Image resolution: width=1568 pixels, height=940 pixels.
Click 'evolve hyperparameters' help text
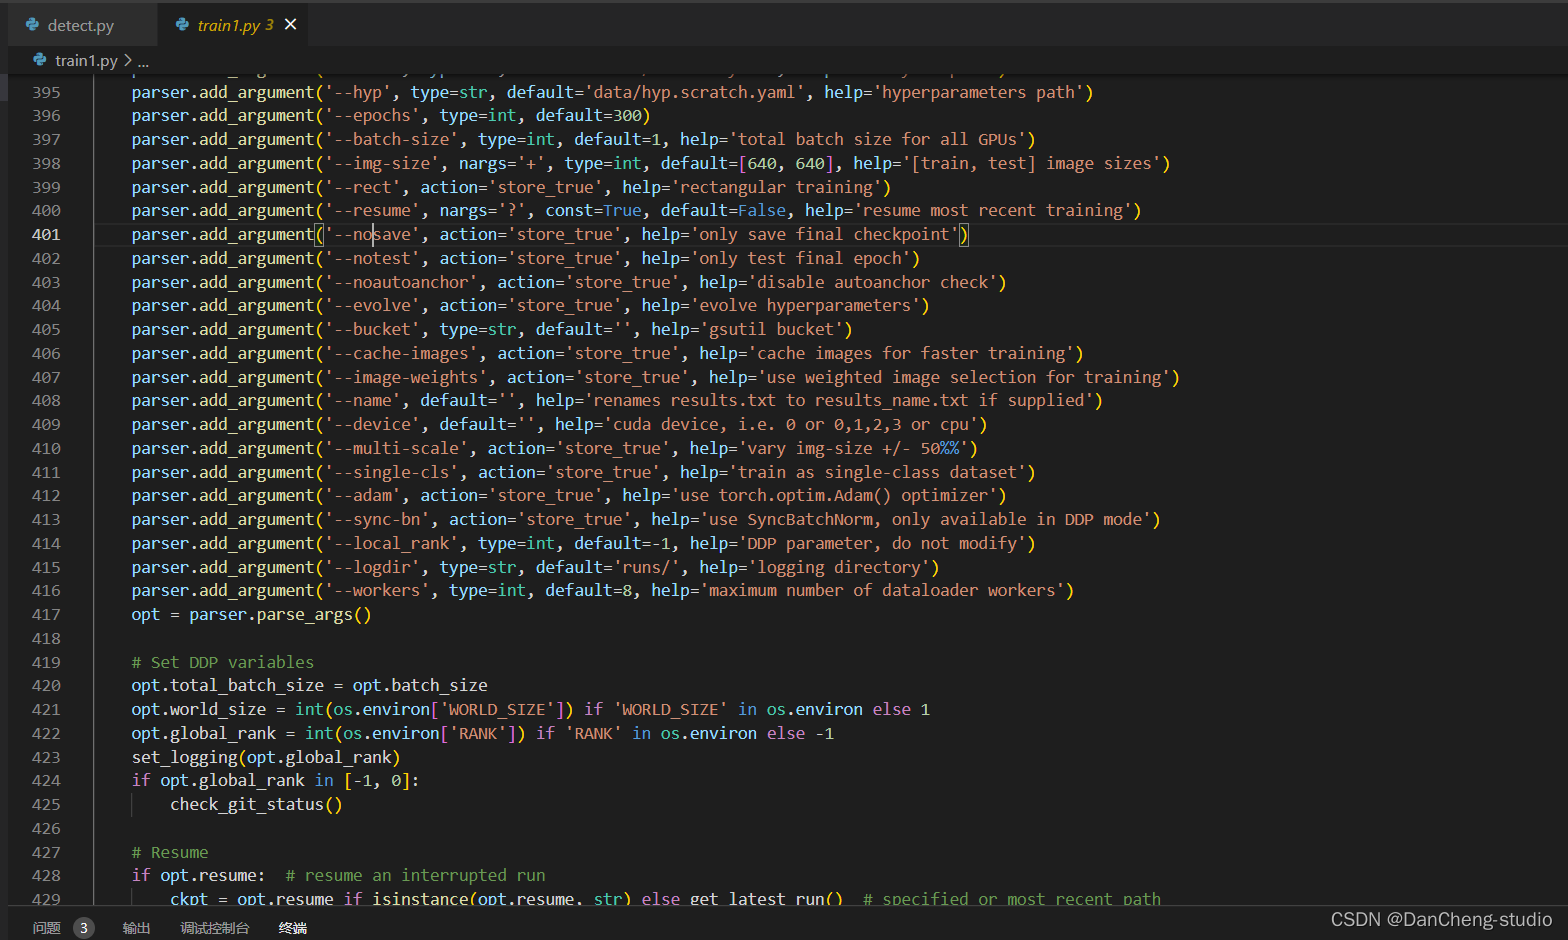(805, 306)
